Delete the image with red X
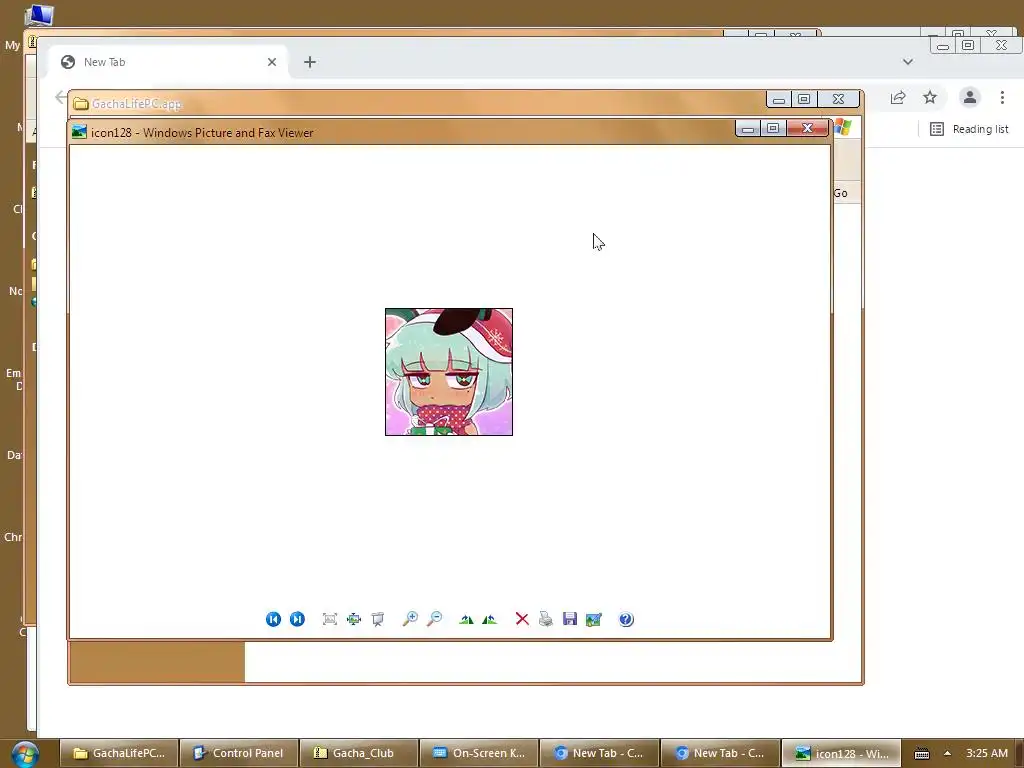Screen dimensions: 1024x768 (522, 619)
